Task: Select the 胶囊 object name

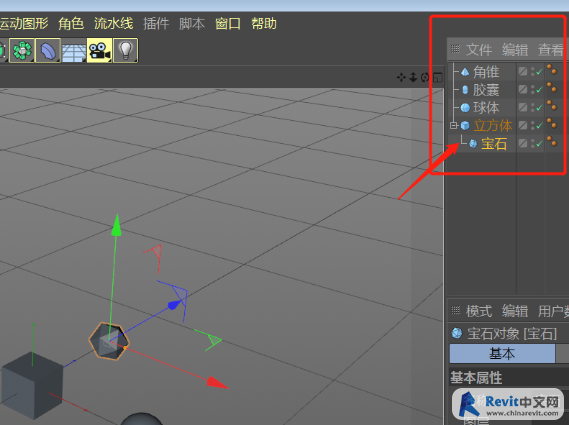Action: (486, 90)
